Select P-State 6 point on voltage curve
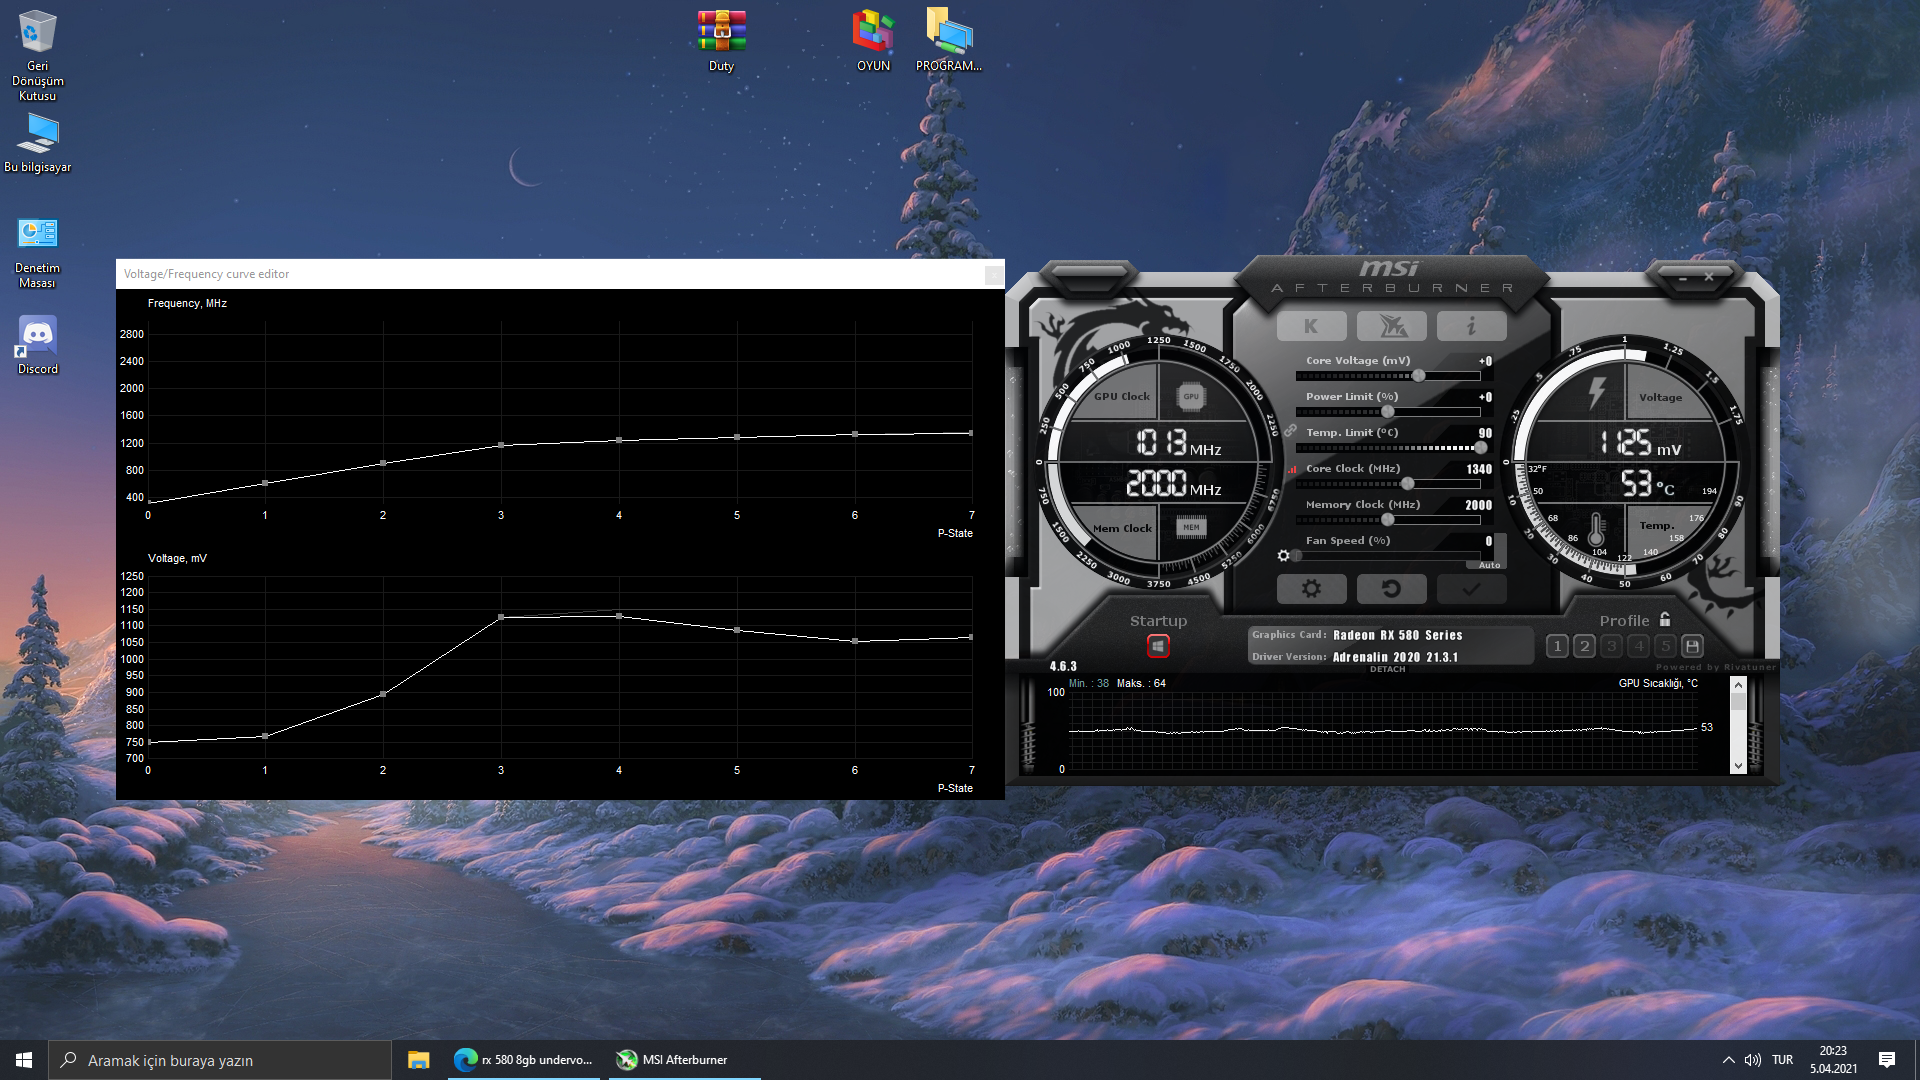The height and width of the screenshot is (1080, 1920). coord(855,641)
